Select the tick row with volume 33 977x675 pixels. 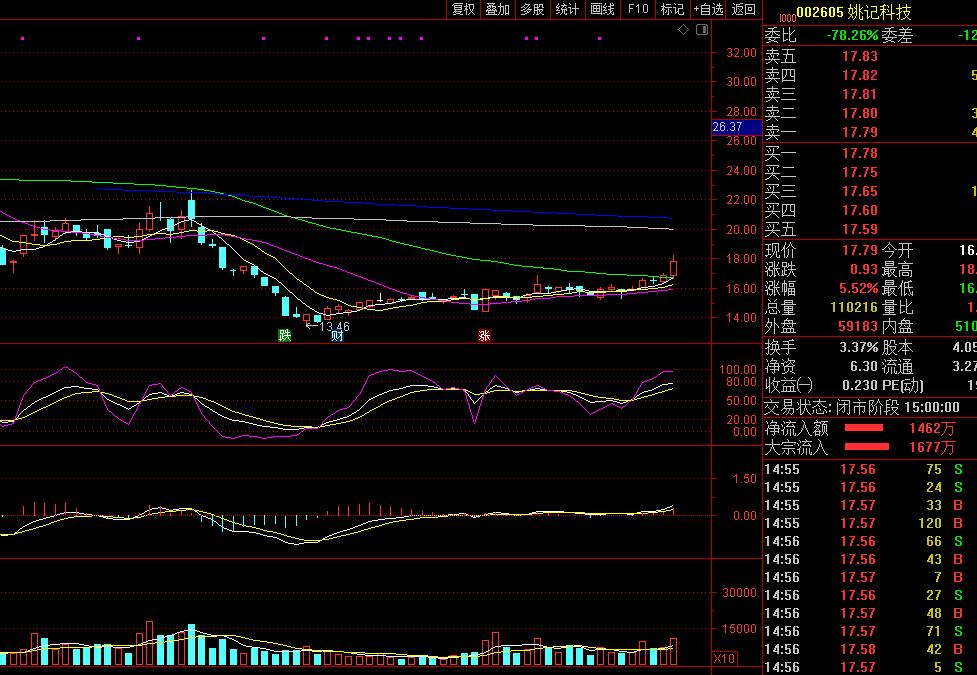[870, 505]
